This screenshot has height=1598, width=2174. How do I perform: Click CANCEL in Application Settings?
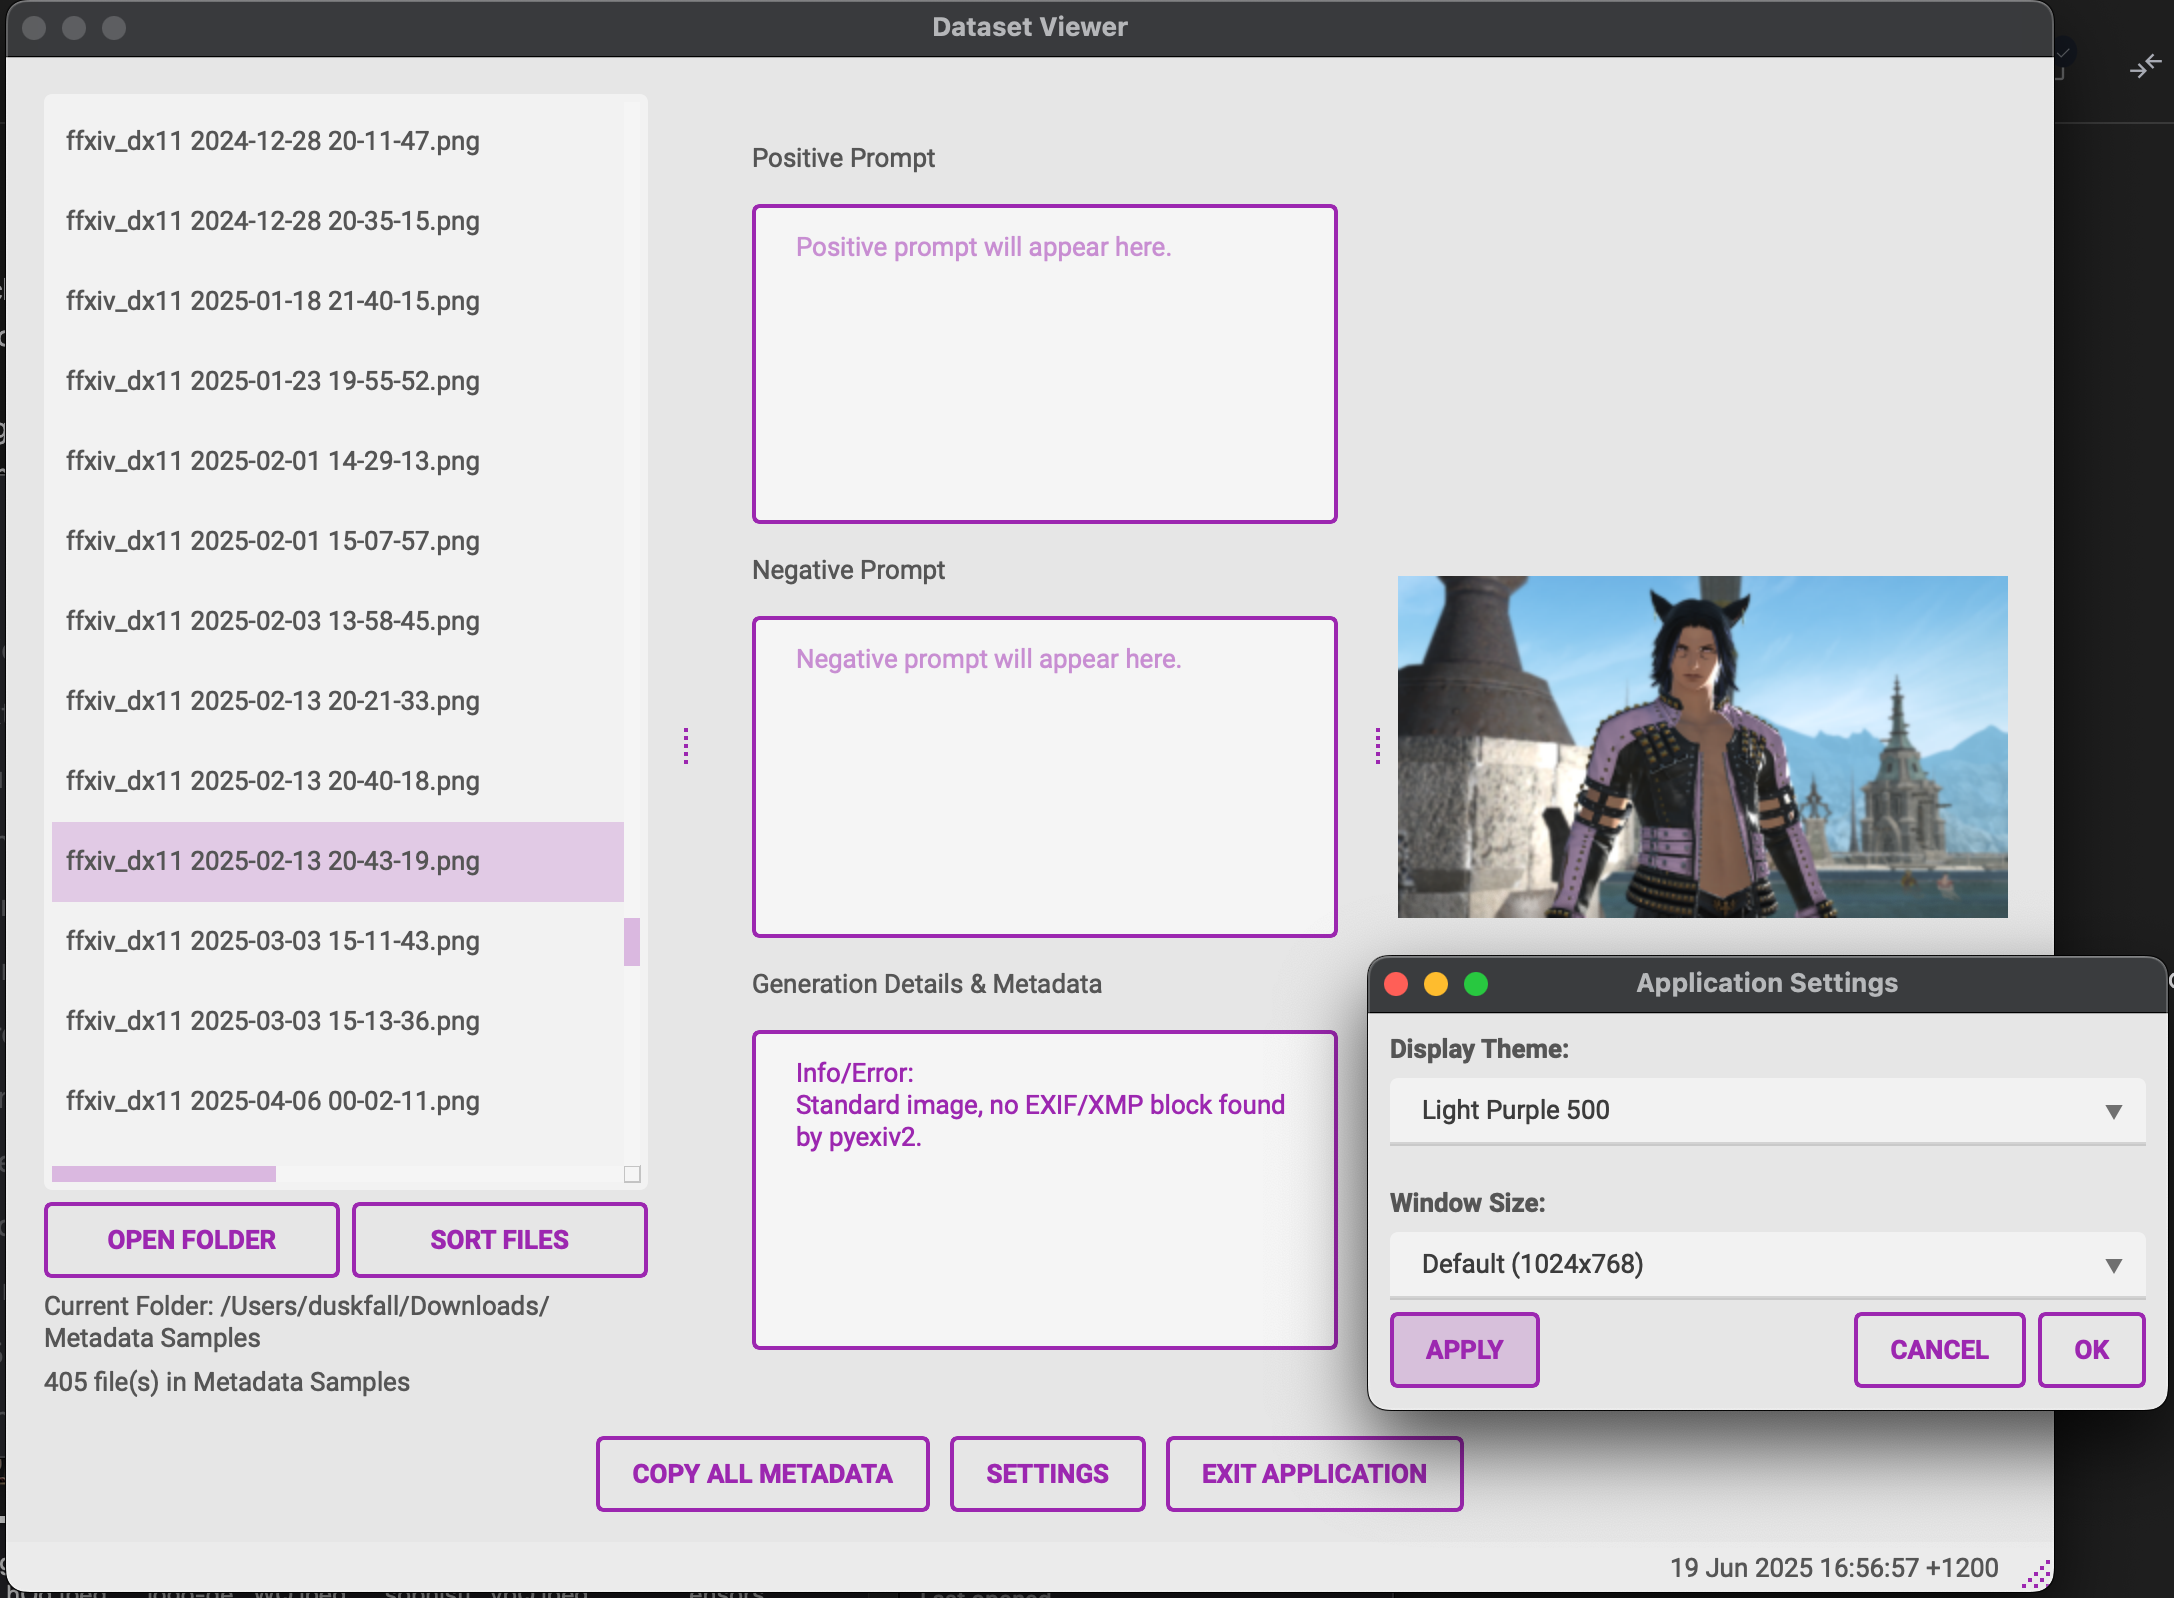coord(1938,1350)
